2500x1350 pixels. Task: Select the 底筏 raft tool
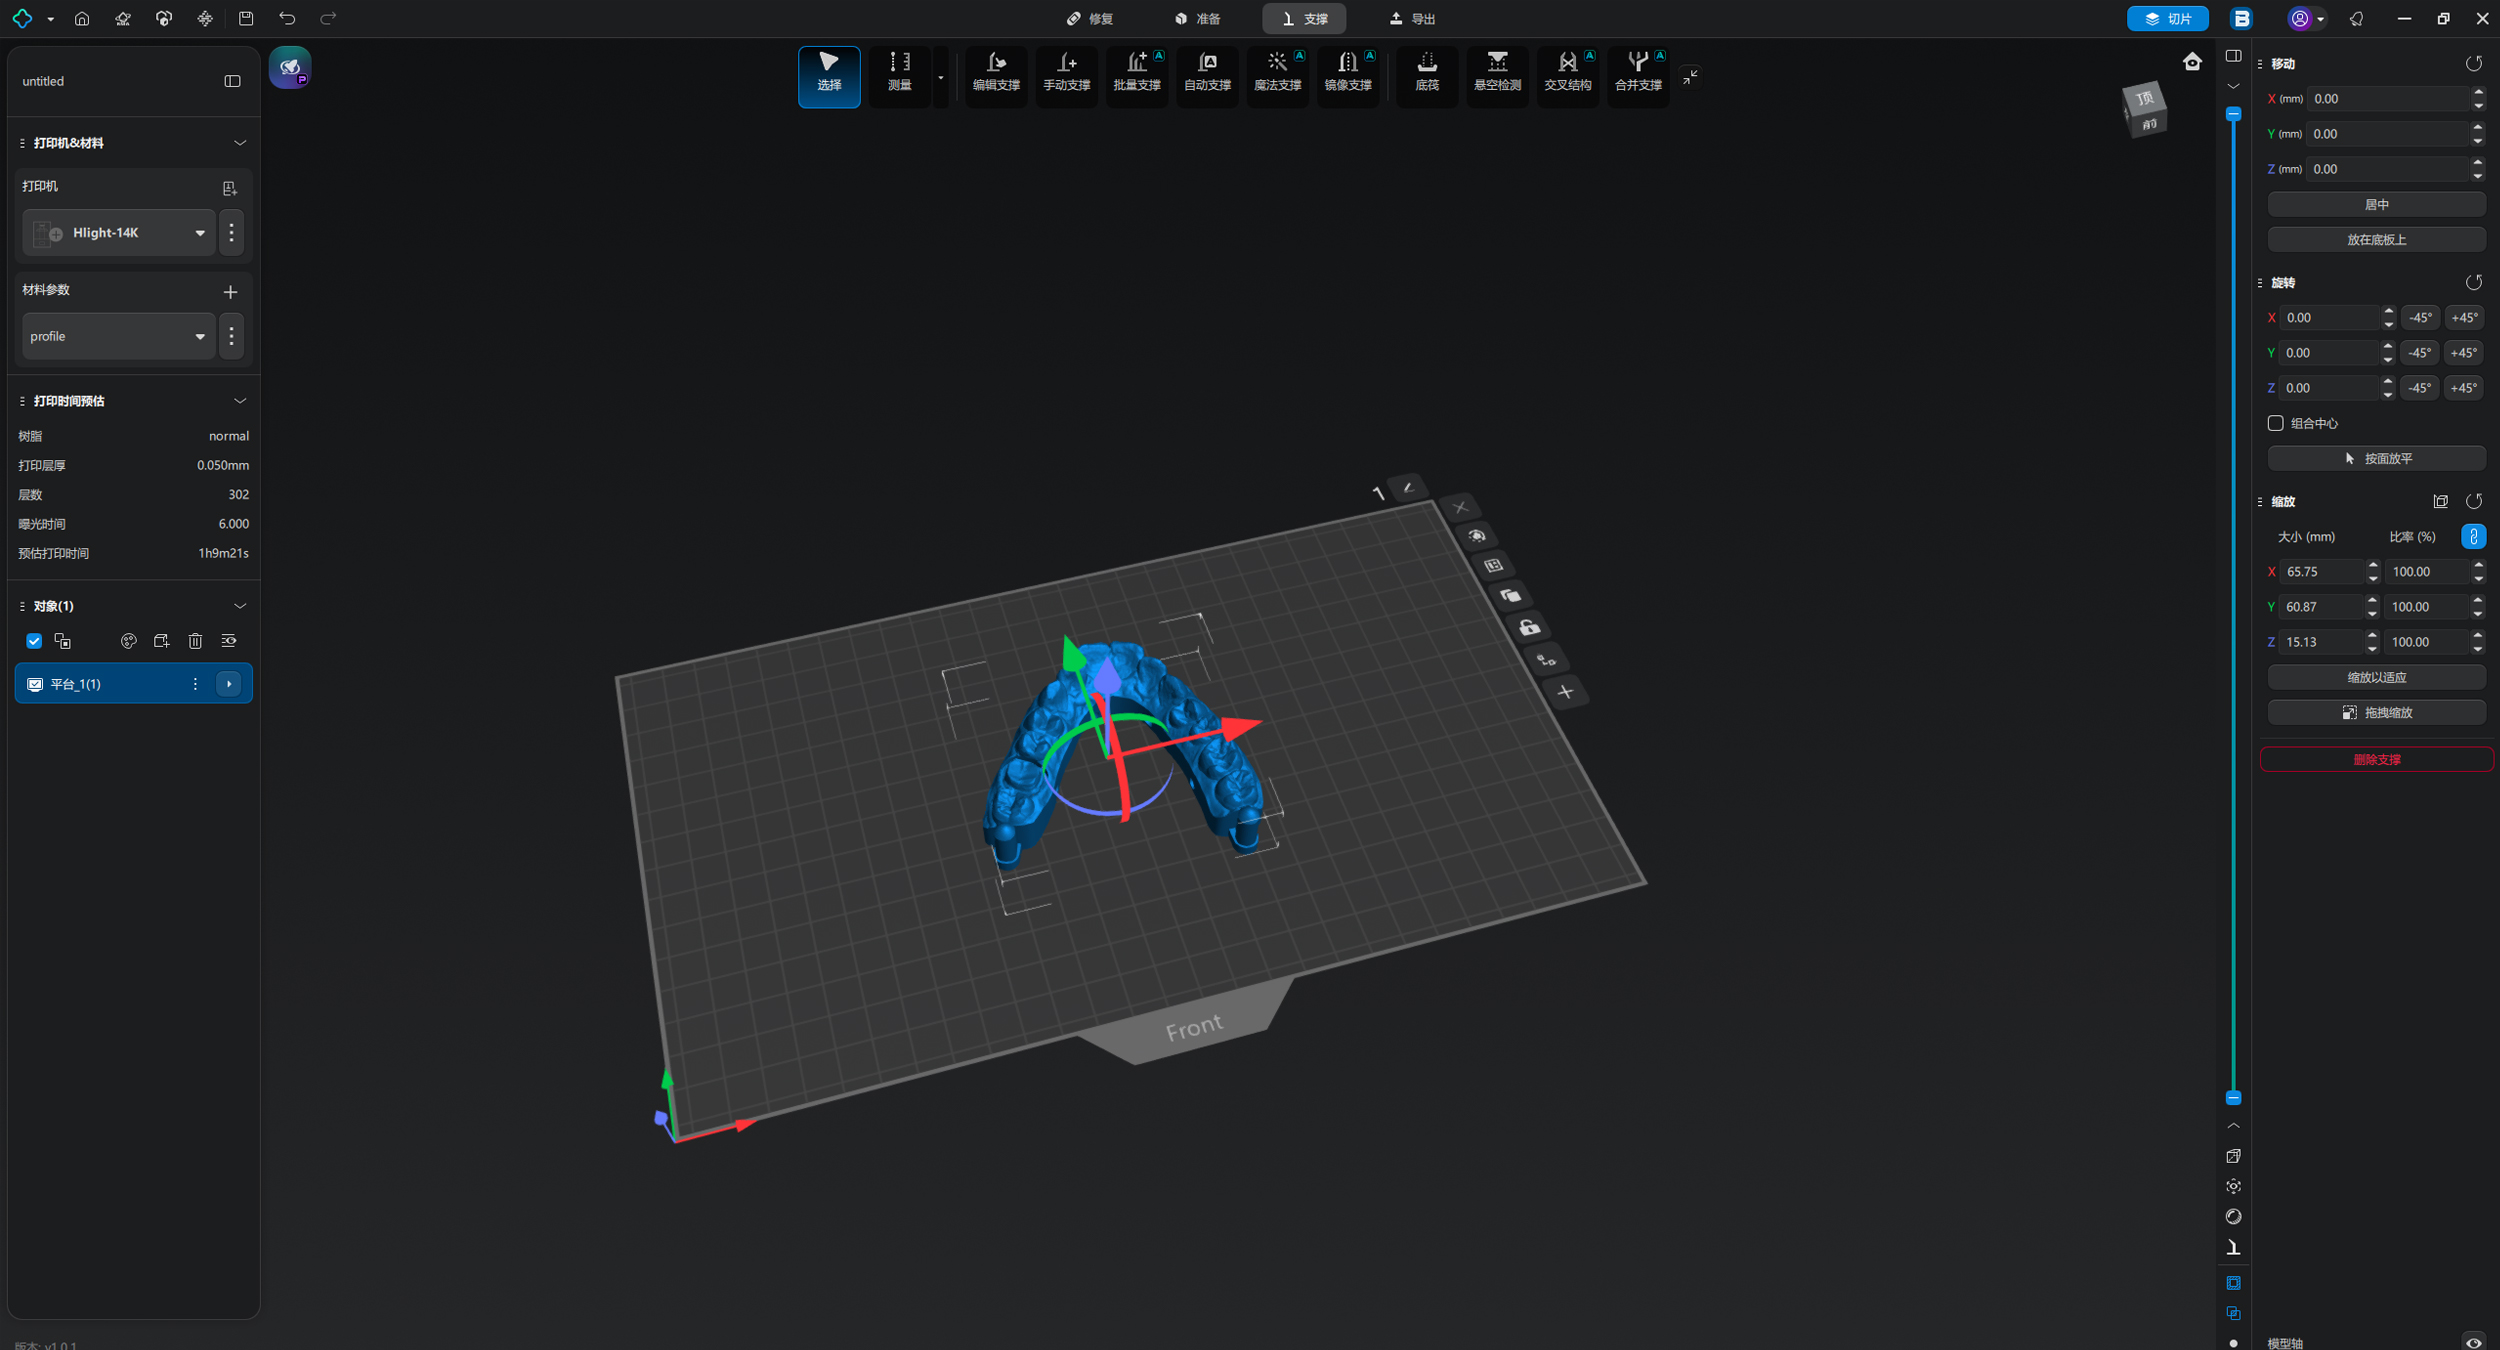click(x=1427, y=74)
